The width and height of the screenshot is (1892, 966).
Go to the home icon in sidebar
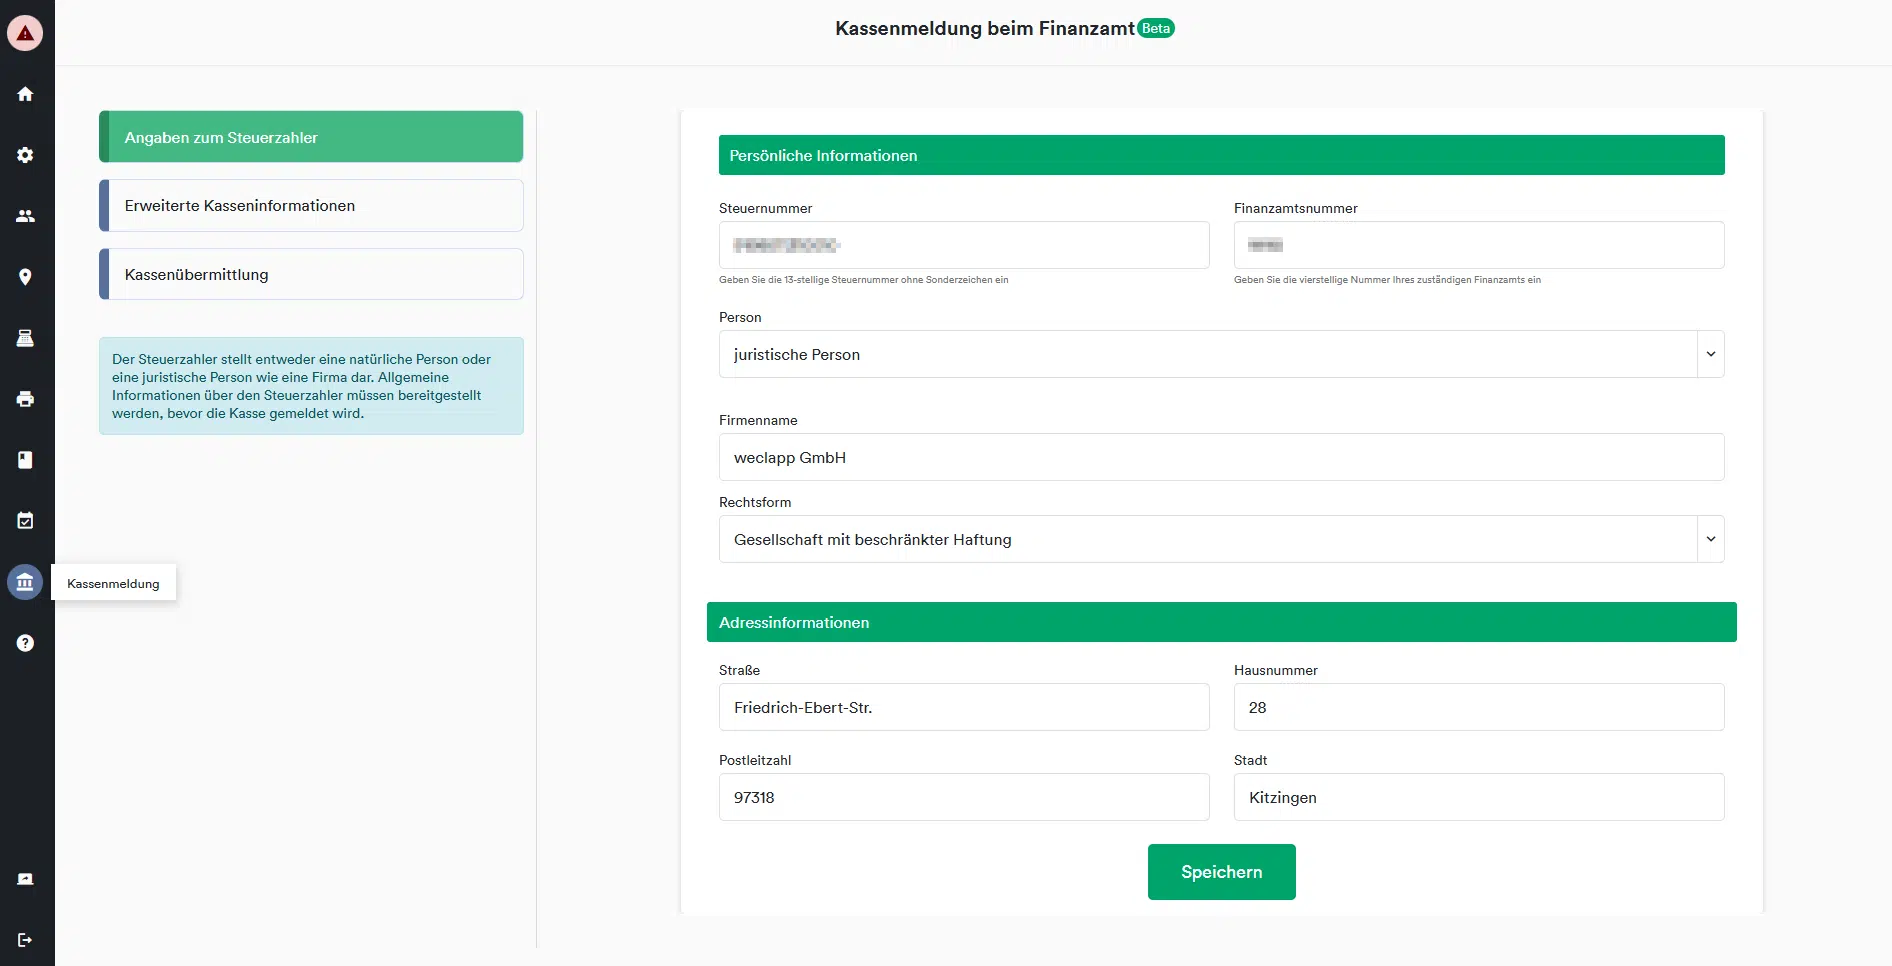[25, 94]
